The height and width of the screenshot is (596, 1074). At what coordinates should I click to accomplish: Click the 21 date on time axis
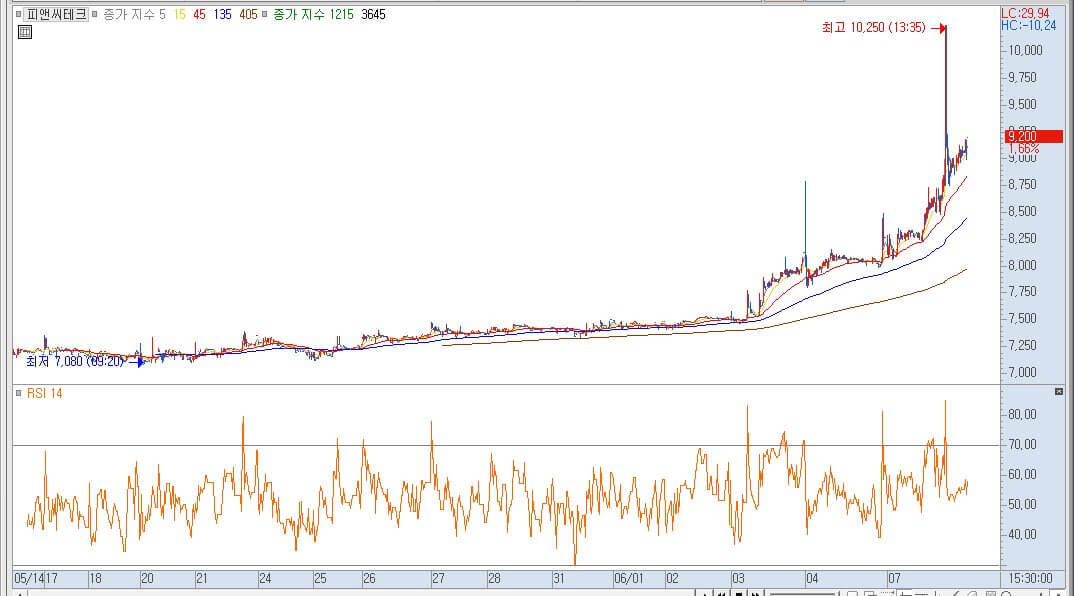tap(201, 579)
